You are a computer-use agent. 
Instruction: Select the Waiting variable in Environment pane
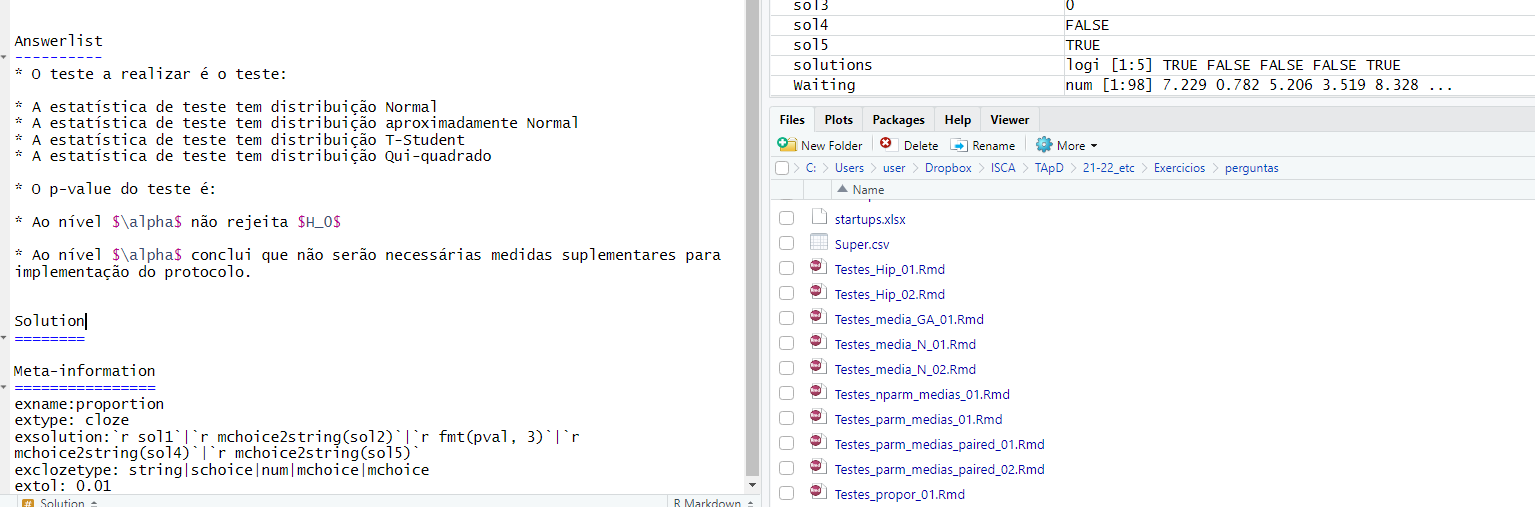pos(1150,85)
